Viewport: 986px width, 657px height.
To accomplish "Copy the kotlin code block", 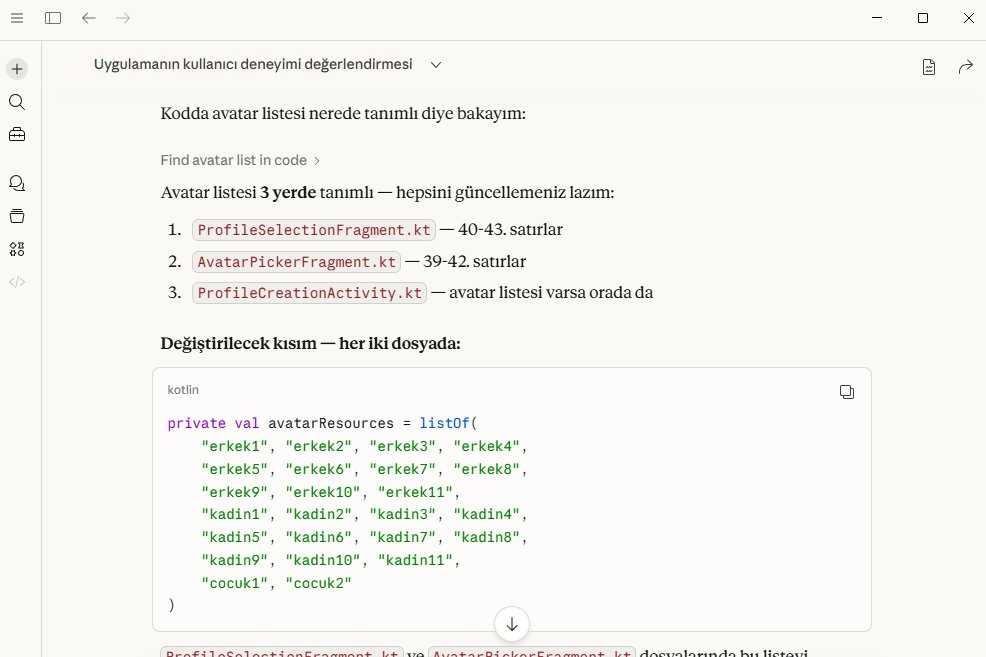I will 847,392.
